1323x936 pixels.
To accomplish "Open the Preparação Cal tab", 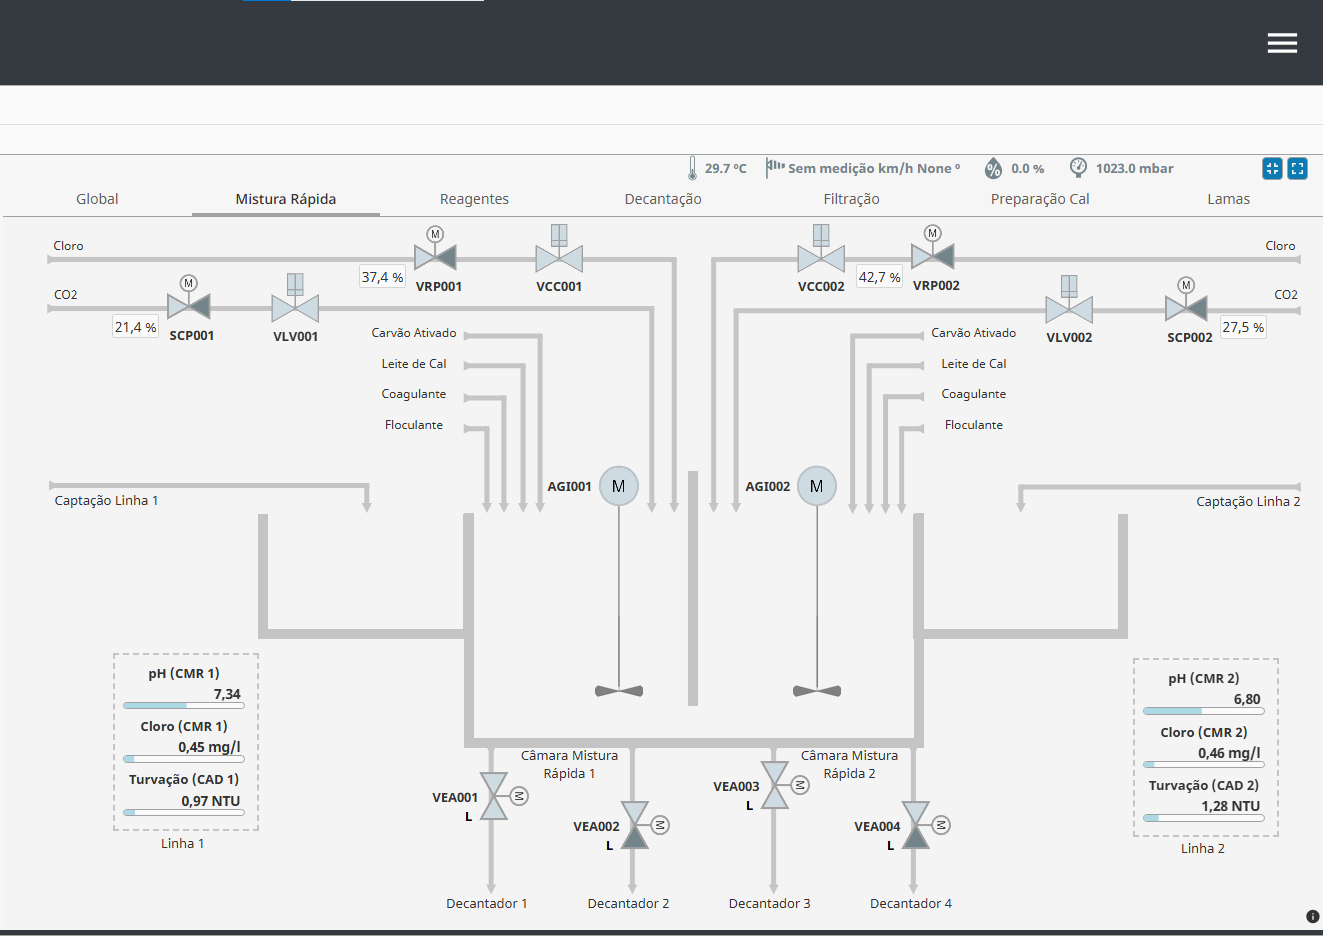I will 1040,199.
